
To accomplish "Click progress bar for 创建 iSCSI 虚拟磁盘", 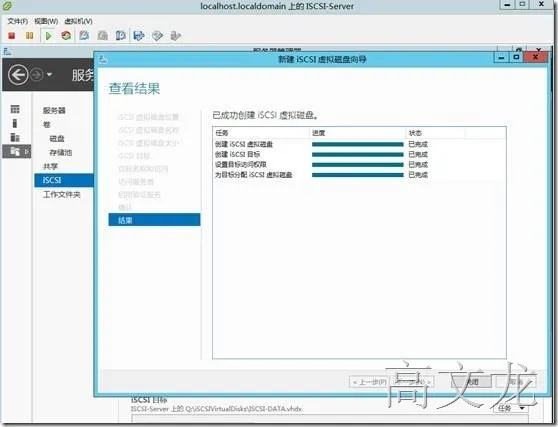I will [x=358, y=144].
